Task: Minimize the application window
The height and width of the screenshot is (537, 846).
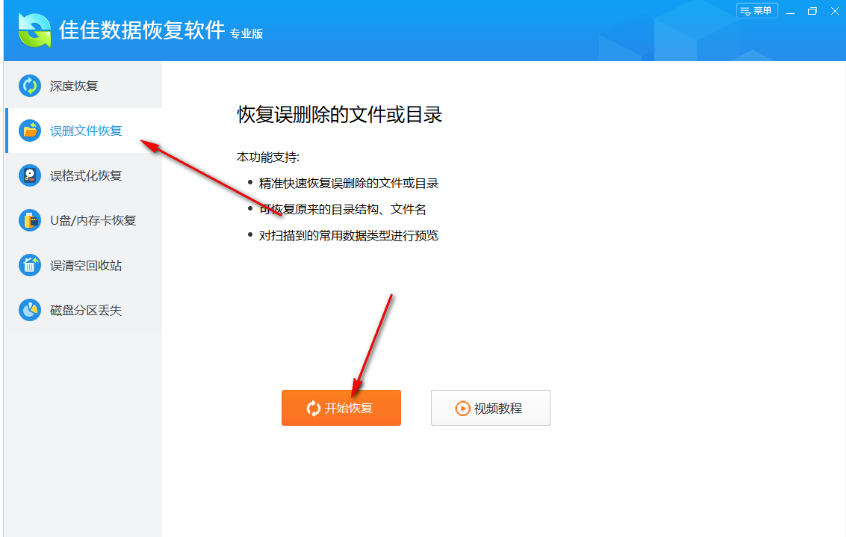Action: 790,11
